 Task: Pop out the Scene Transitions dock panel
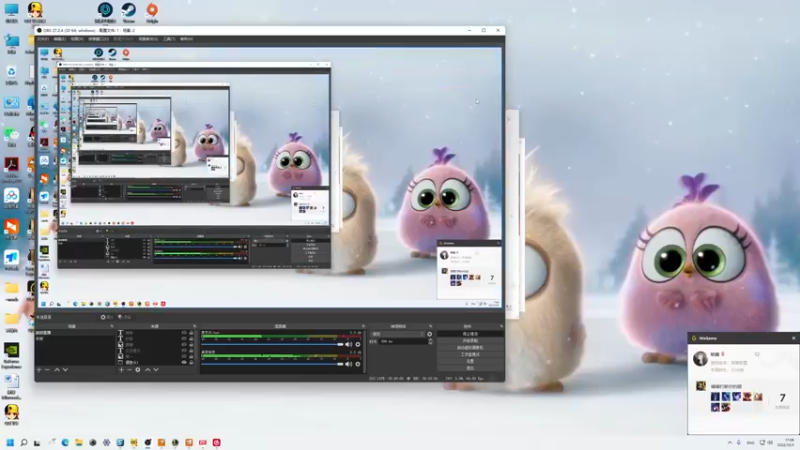click(431, 326)
